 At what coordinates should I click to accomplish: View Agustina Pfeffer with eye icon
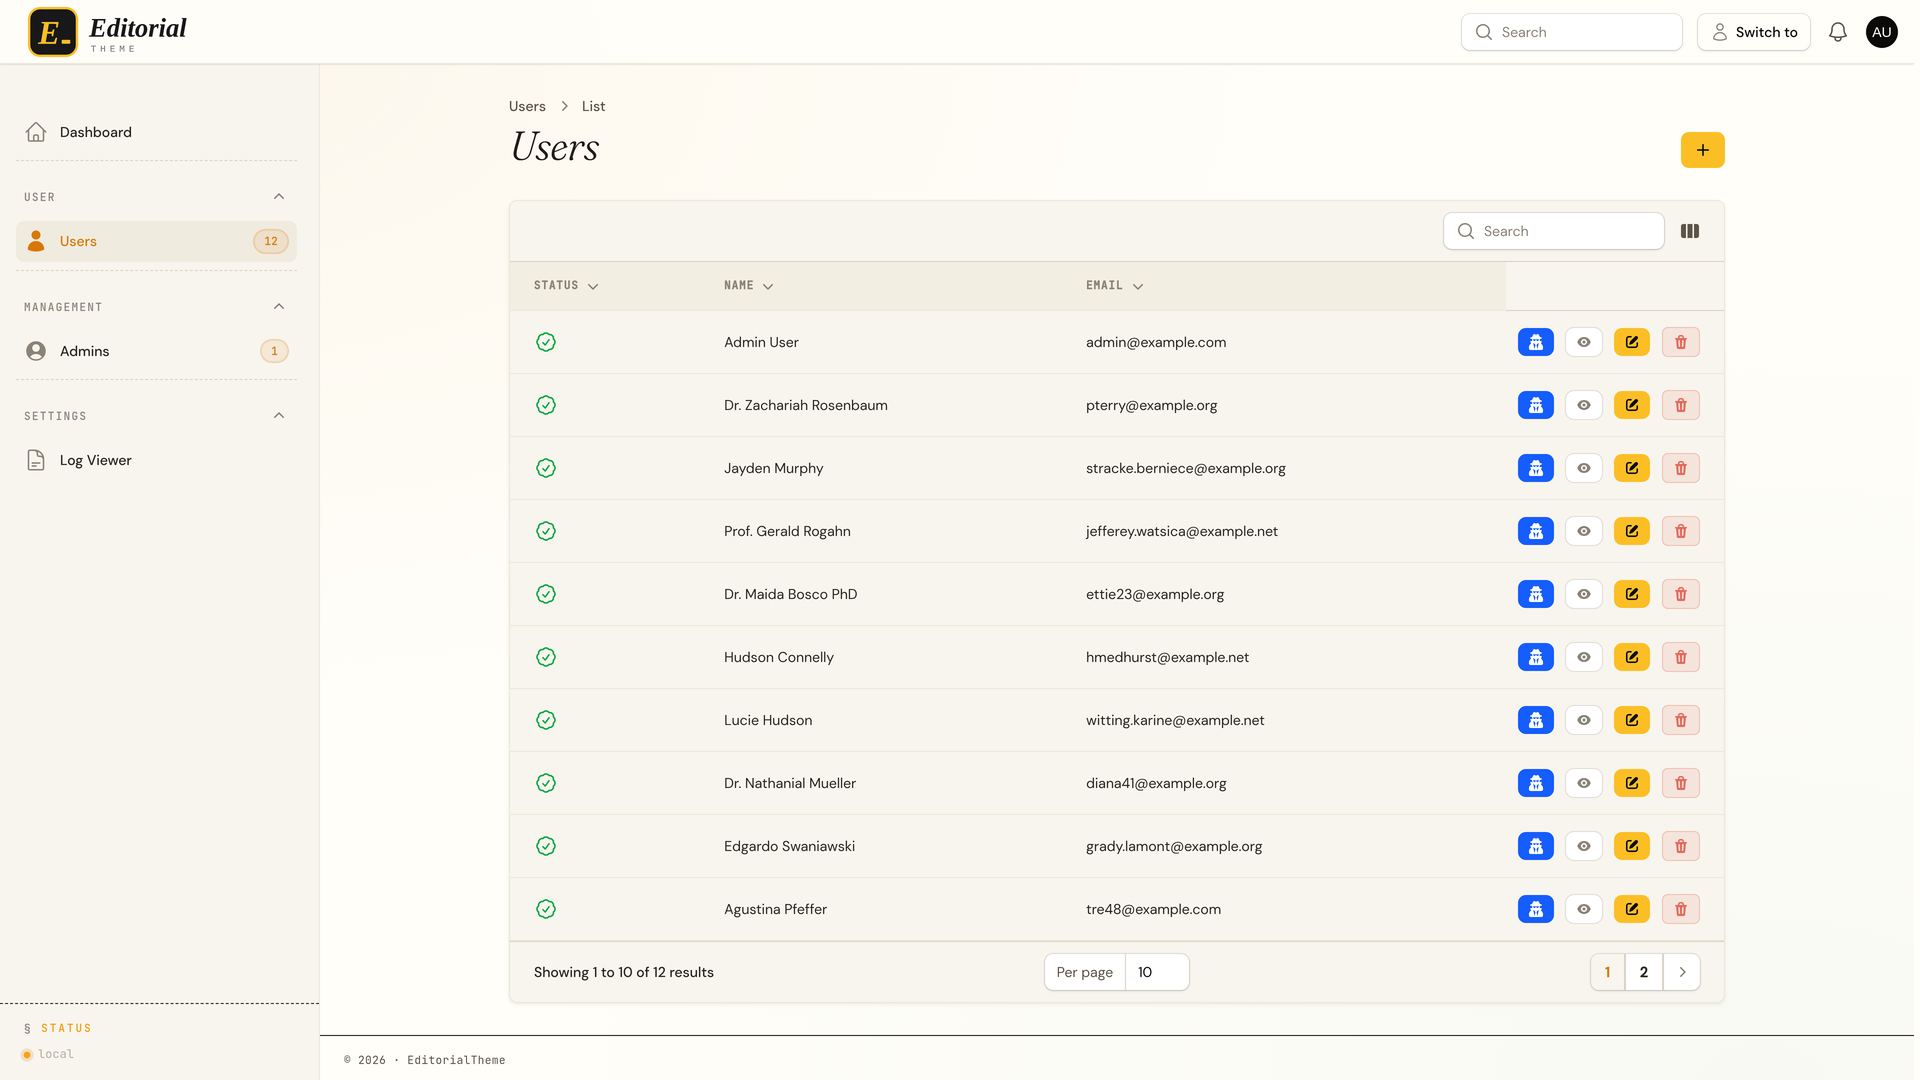[1583, 909]
